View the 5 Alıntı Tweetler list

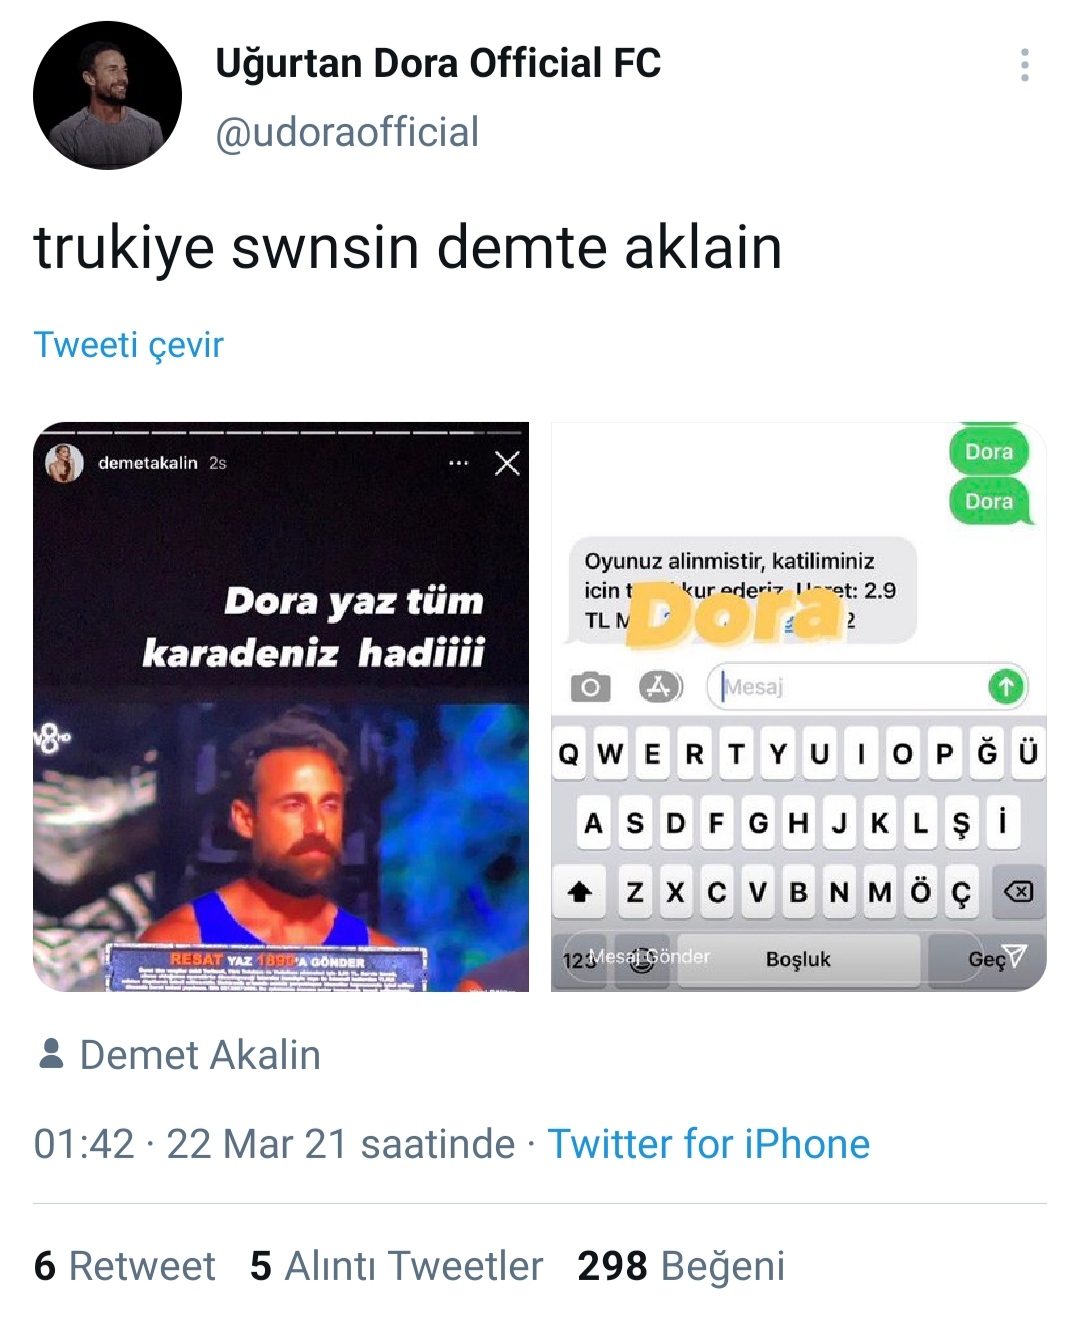tap(396, 1266)
